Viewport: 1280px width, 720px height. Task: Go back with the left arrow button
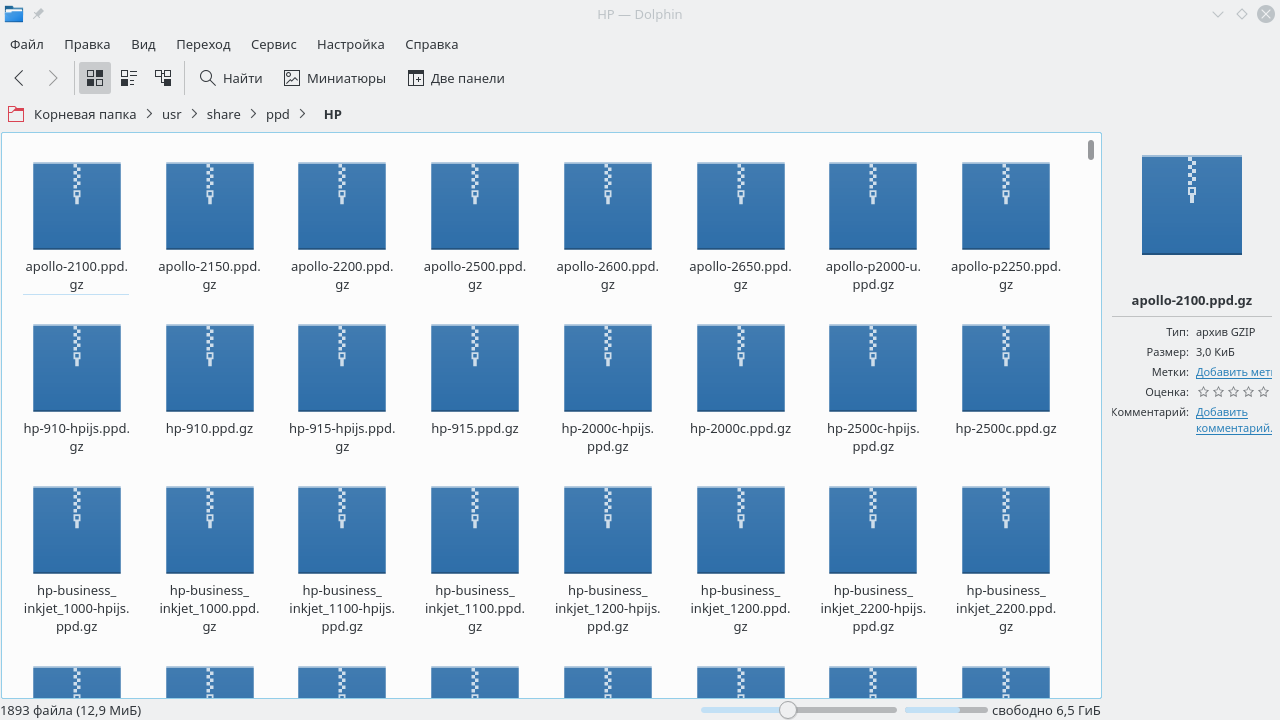(x=19, y=78)
